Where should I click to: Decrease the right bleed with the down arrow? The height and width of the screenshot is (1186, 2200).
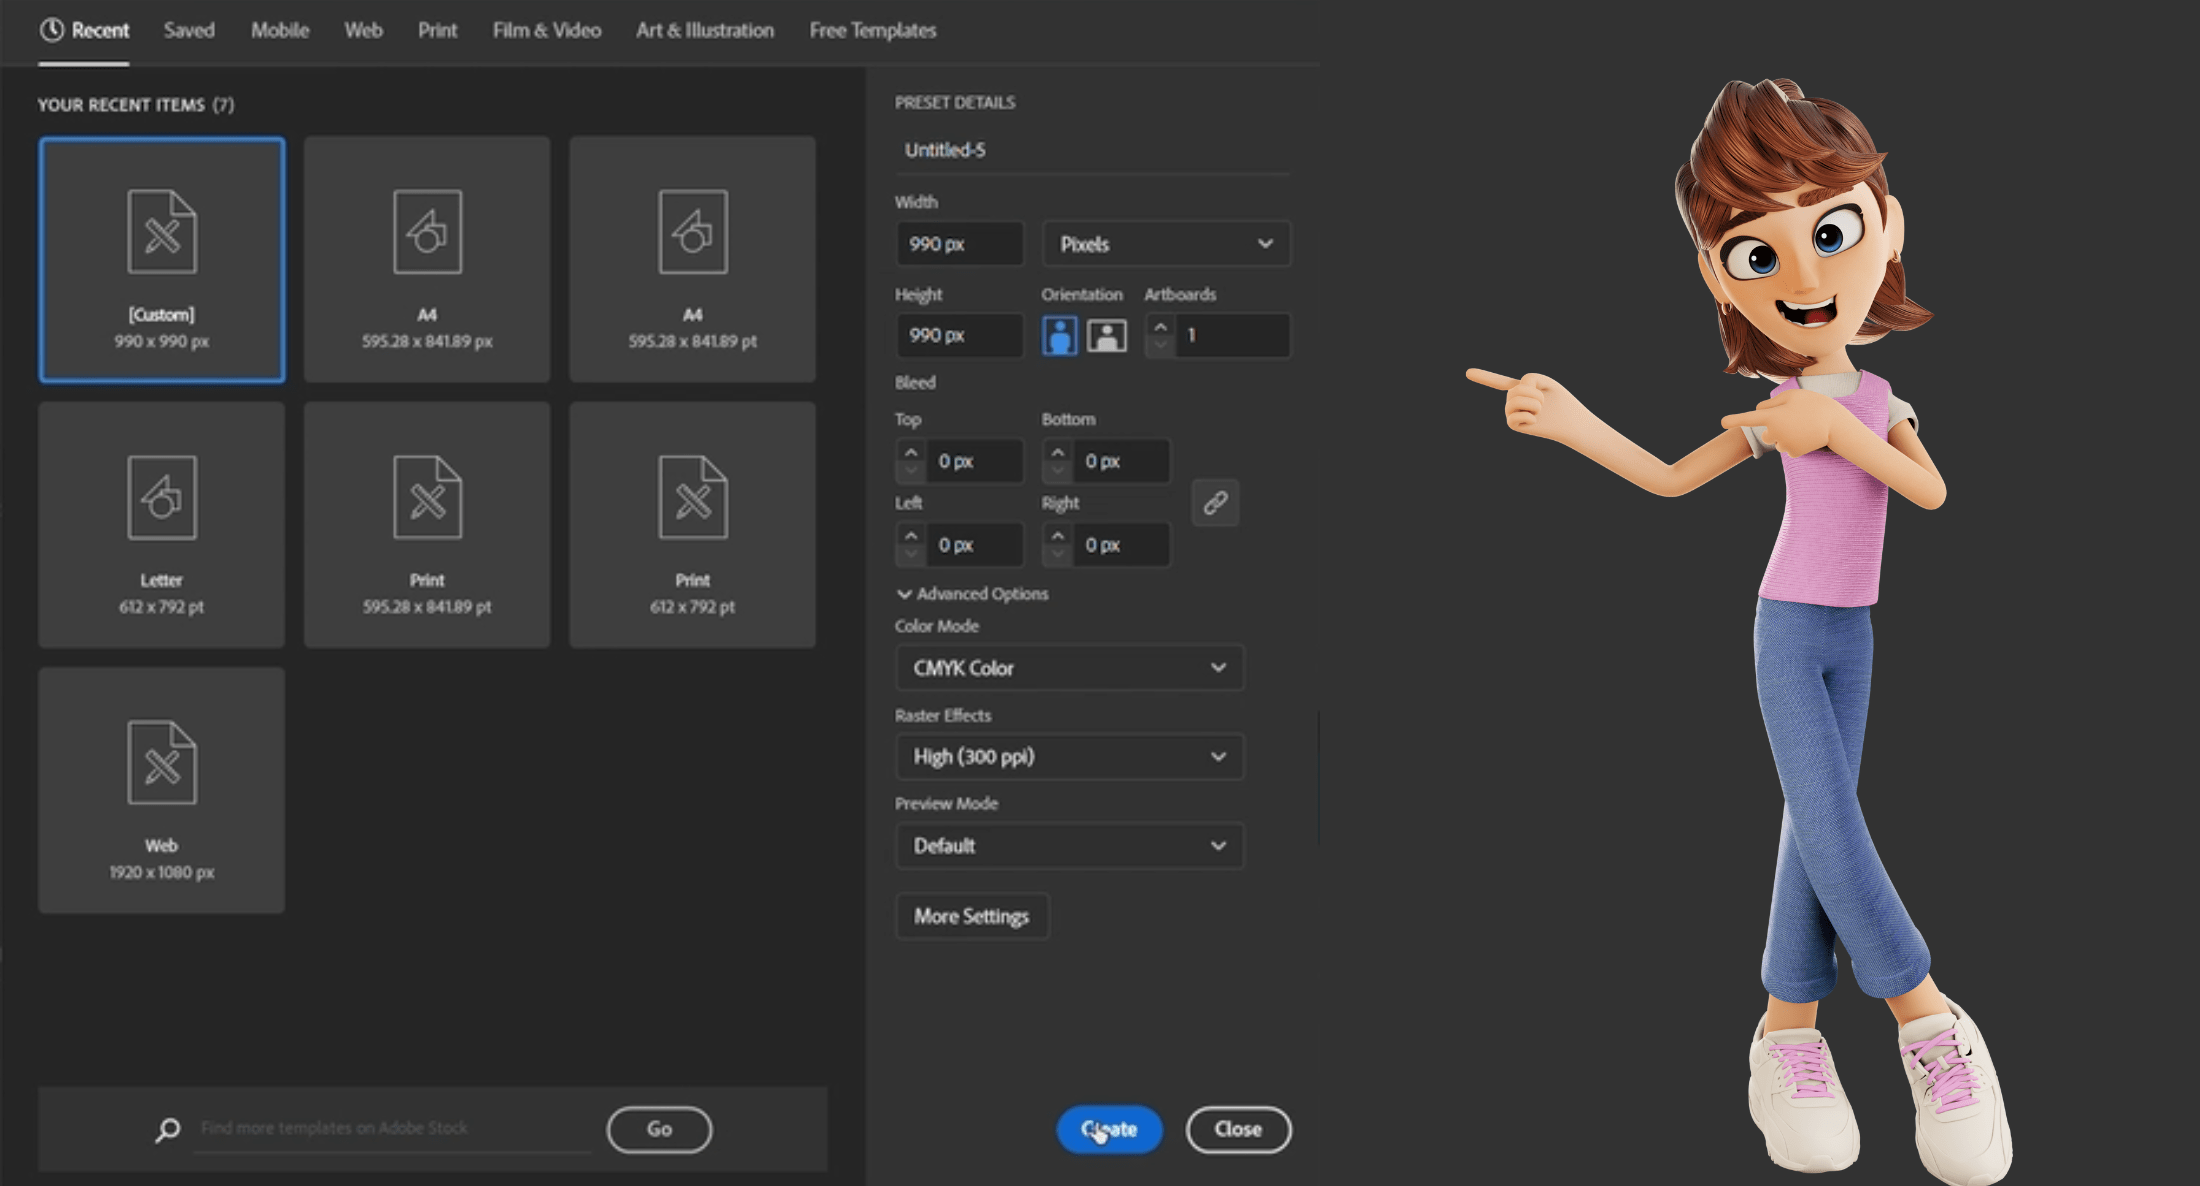pos(1057,554)
